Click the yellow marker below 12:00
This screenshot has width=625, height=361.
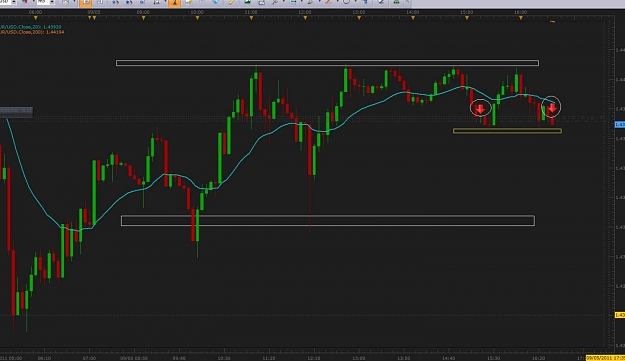[x=305, y=18]
